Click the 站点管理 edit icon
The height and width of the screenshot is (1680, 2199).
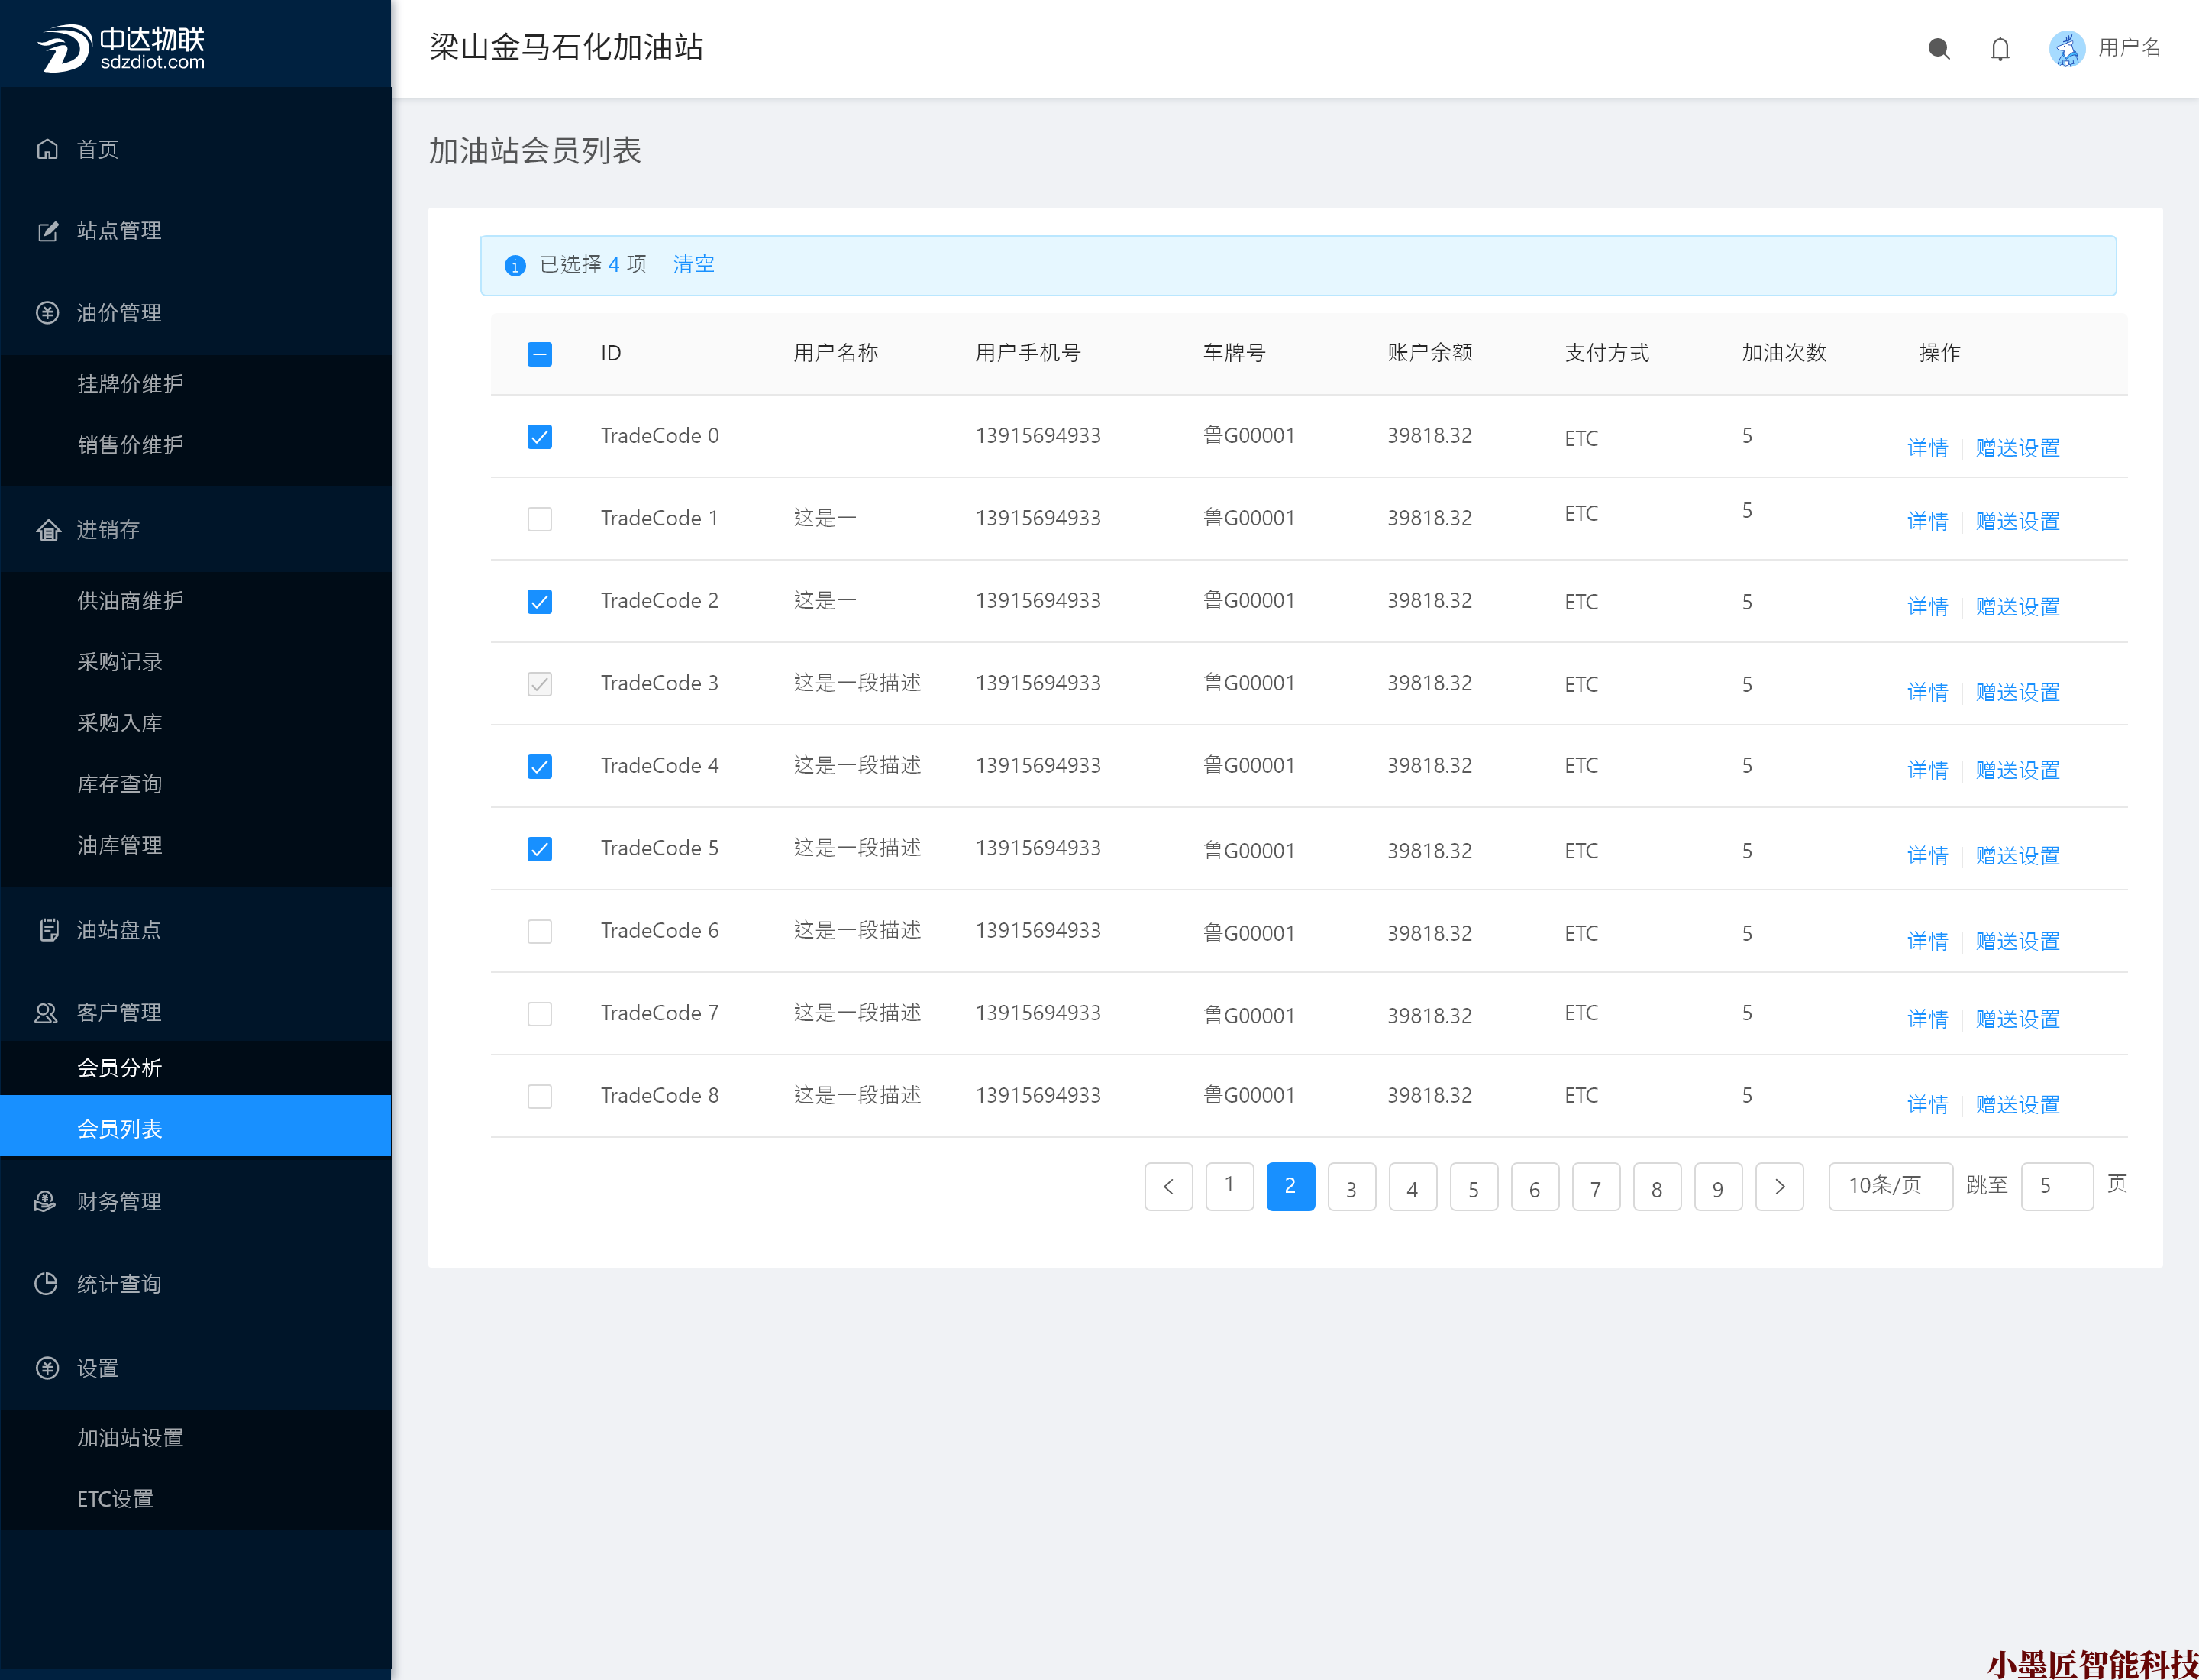pyautogui.click(x=47, y=231)
